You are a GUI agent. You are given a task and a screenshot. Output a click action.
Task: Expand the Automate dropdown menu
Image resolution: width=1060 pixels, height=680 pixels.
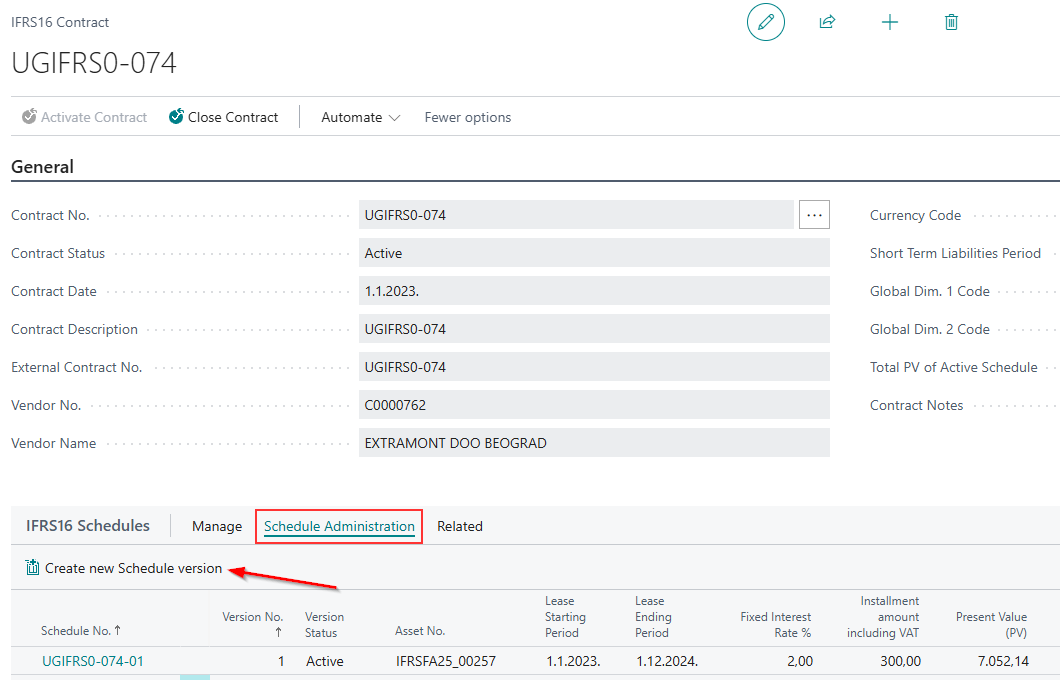click(x=360, y=118)
